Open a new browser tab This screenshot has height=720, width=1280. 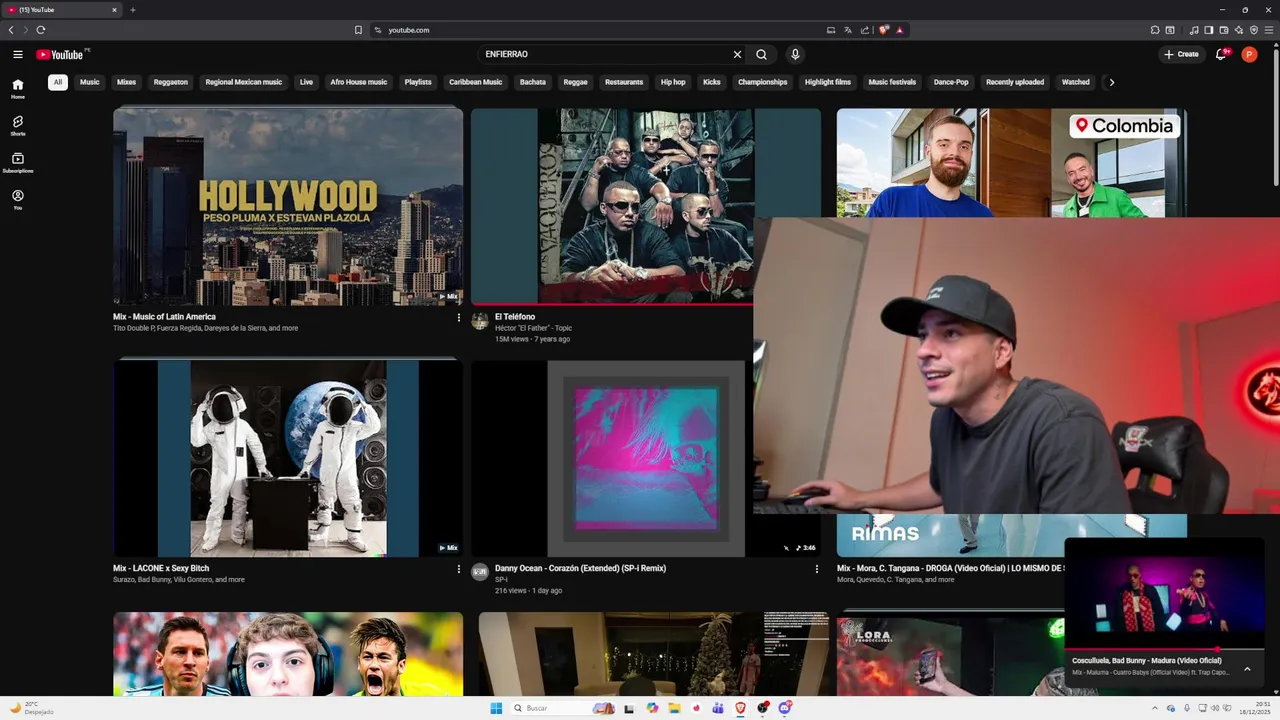pyautogui.click(x=132, y=10)
